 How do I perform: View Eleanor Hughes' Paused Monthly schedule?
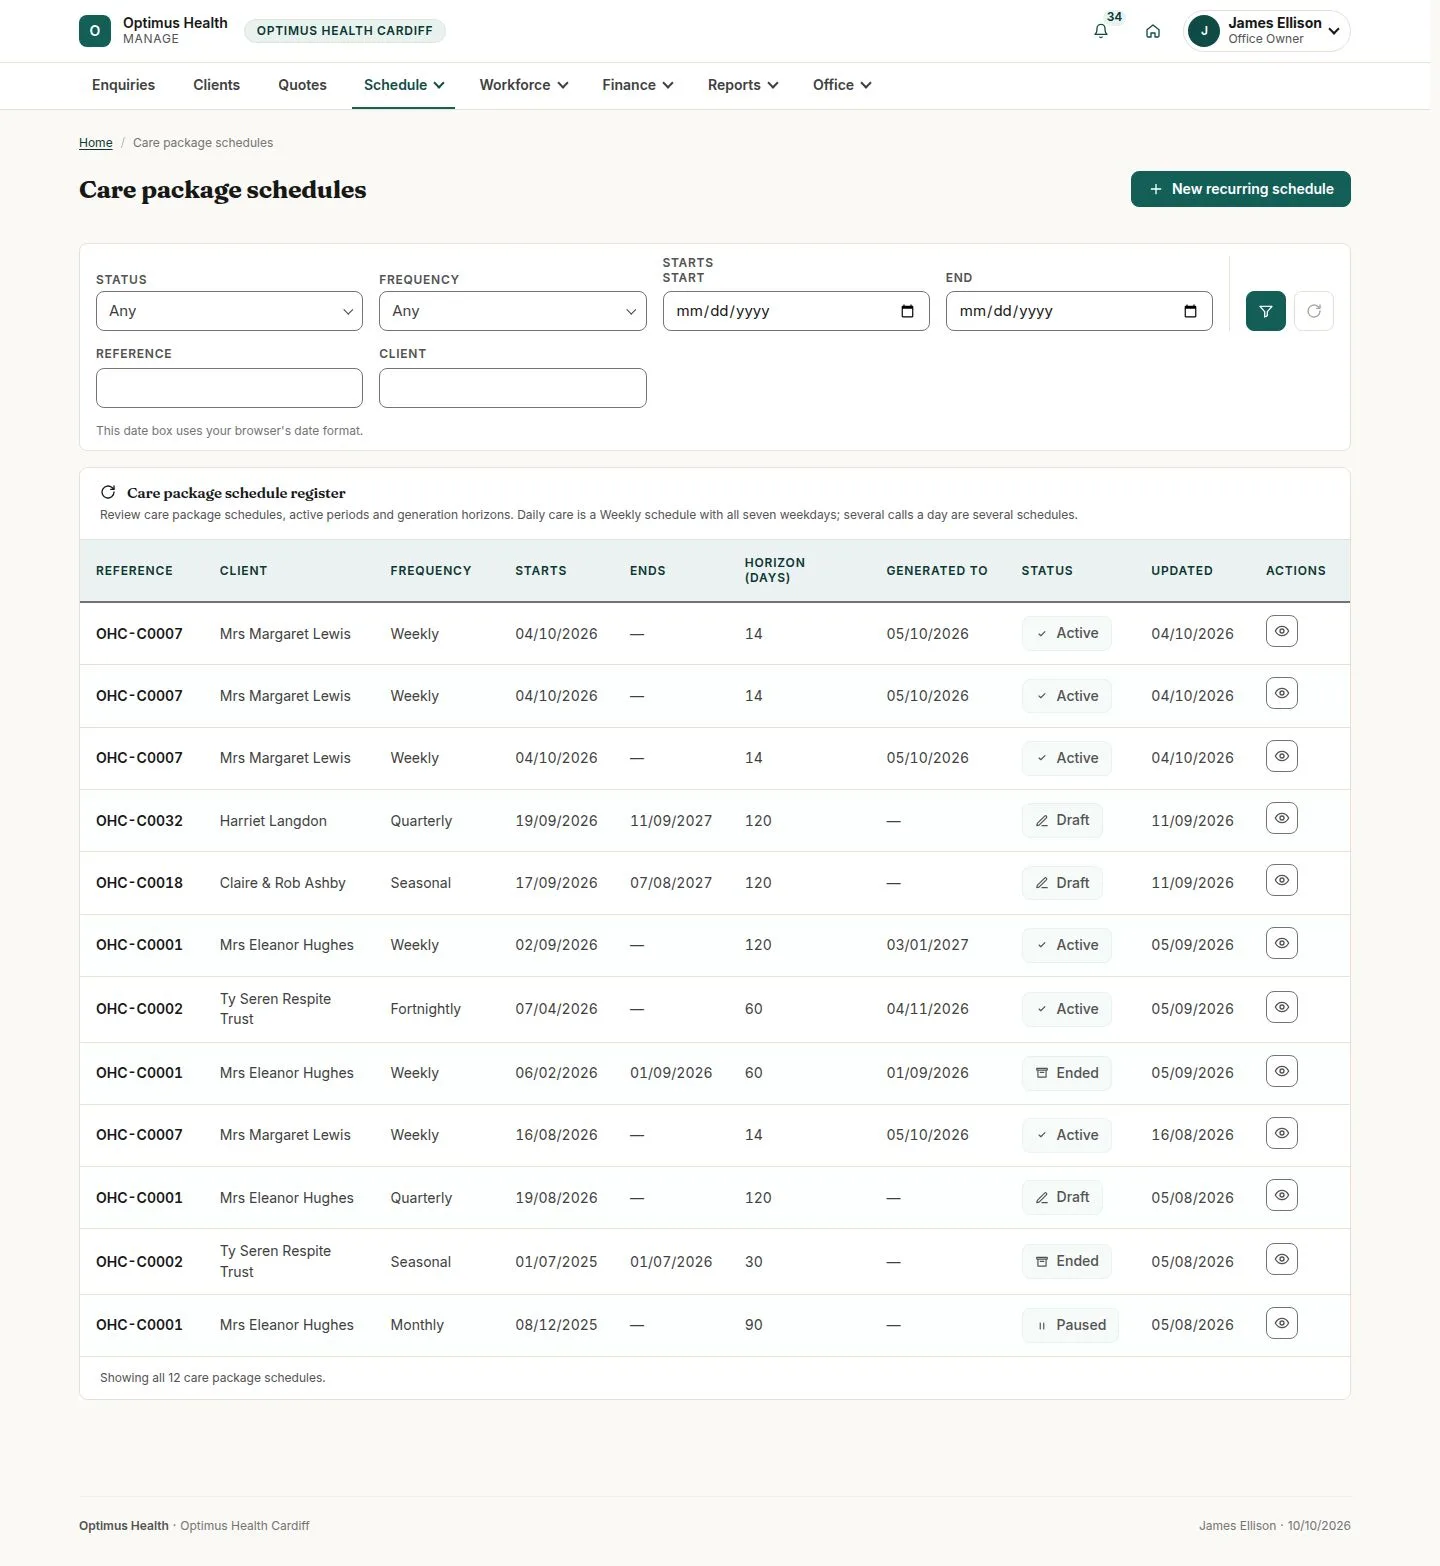pos(1282,1323)
